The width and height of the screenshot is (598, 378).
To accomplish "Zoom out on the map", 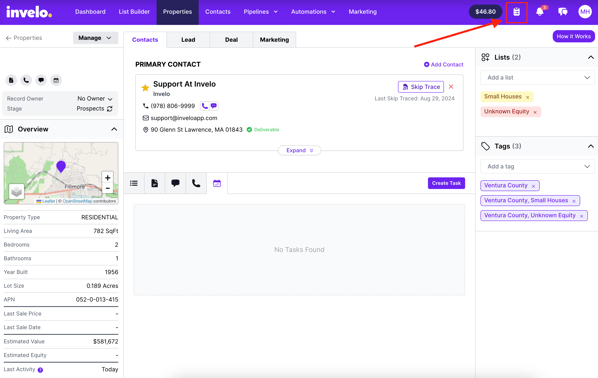I will point(108,188).
